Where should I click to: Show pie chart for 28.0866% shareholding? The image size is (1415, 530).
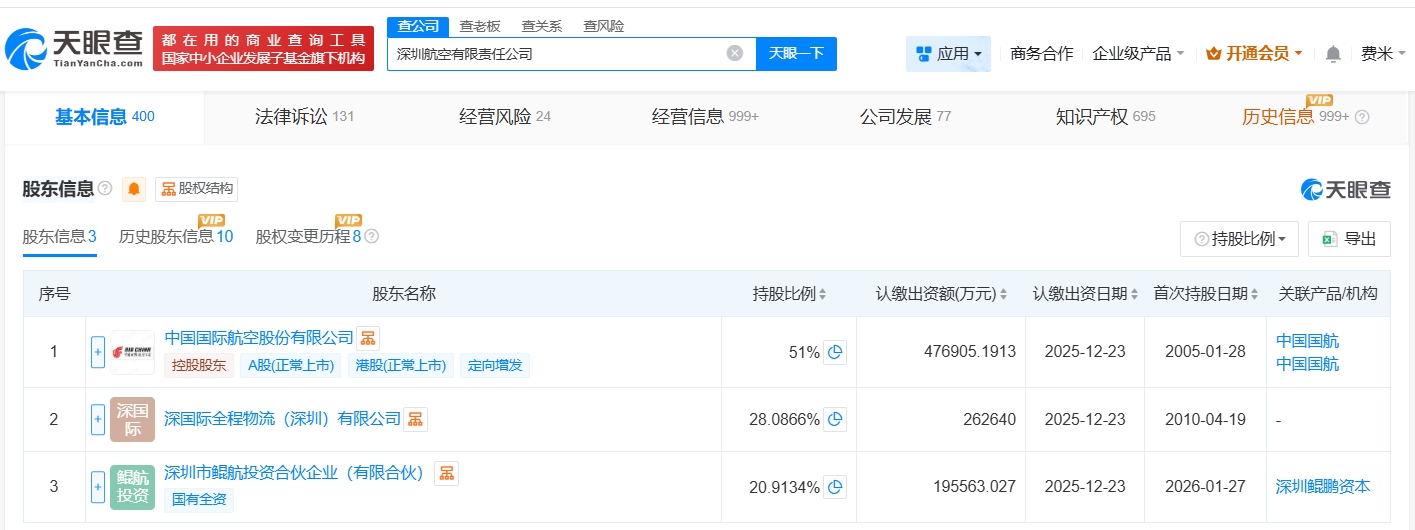coord(835,419)
